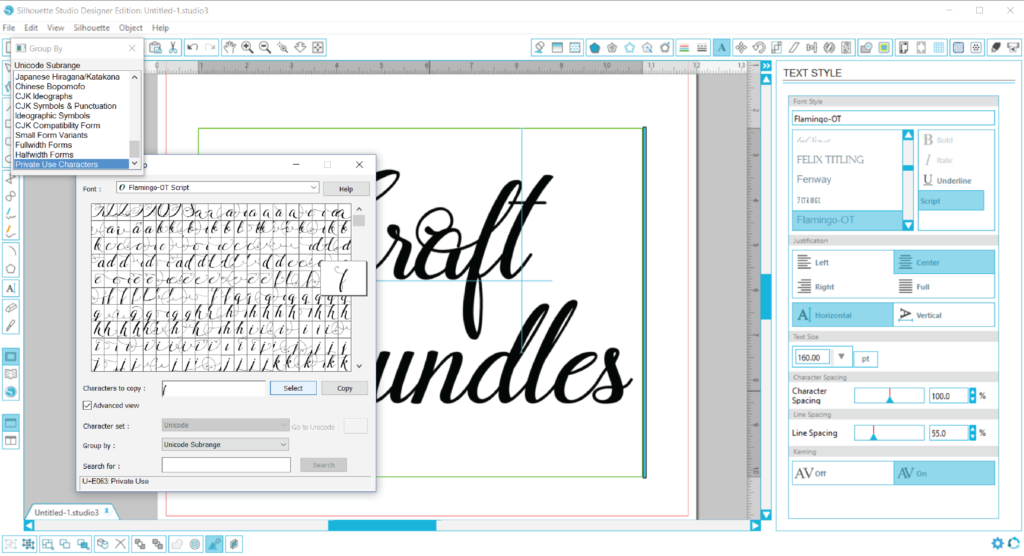
Task: Set justification to Full
Action: coord(944,286)
